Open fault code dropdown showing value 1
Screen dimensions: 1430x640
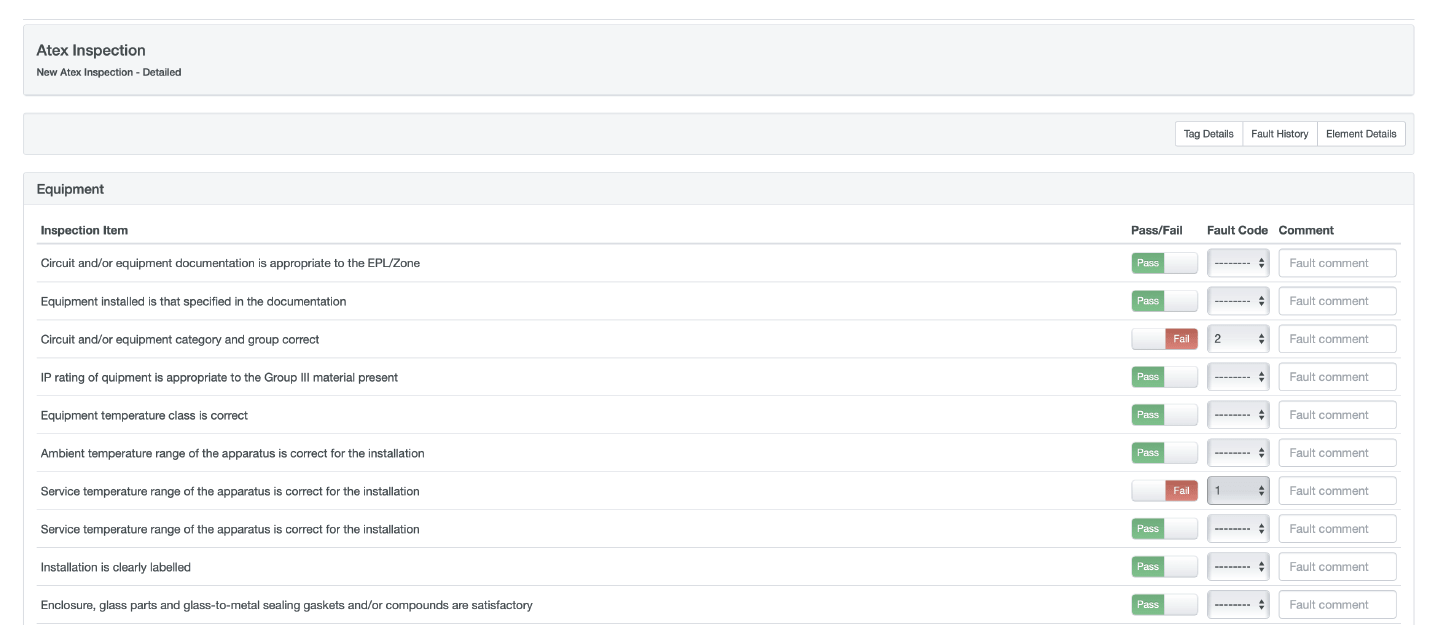[1238, 491]
